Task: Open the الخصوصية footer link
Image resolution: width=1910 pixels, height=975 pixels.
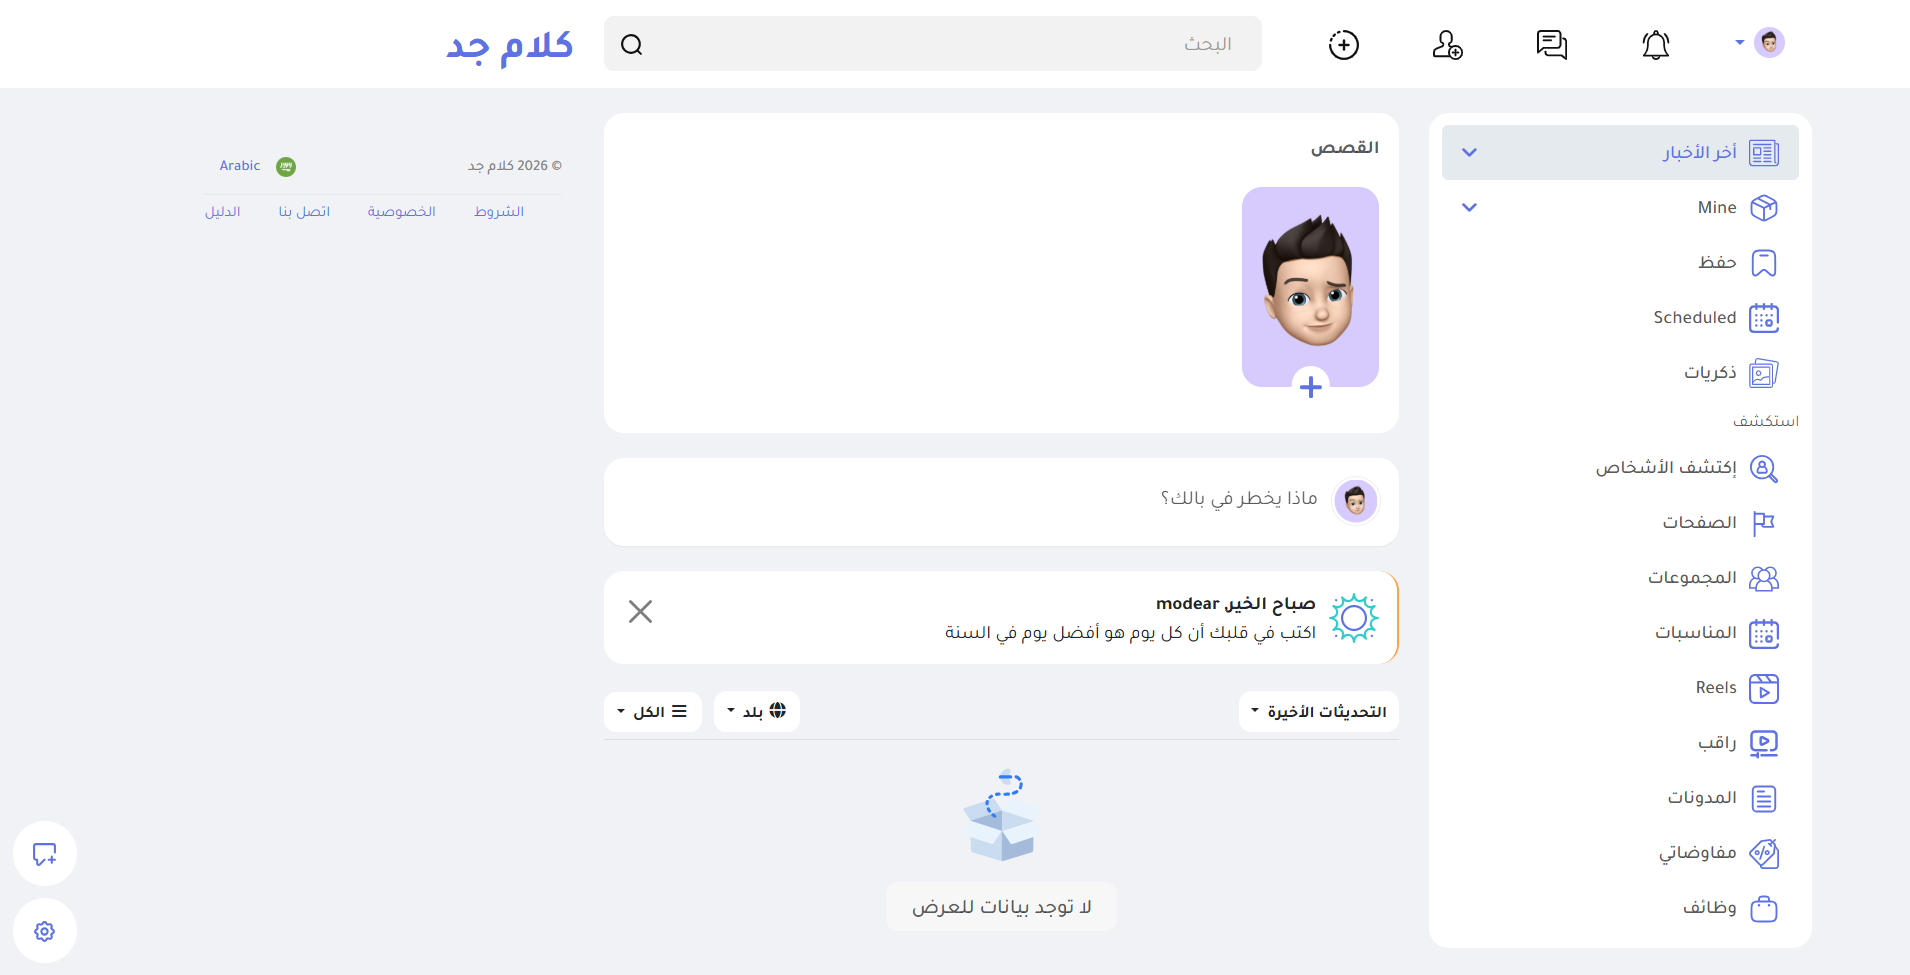Action: (401, 211)
